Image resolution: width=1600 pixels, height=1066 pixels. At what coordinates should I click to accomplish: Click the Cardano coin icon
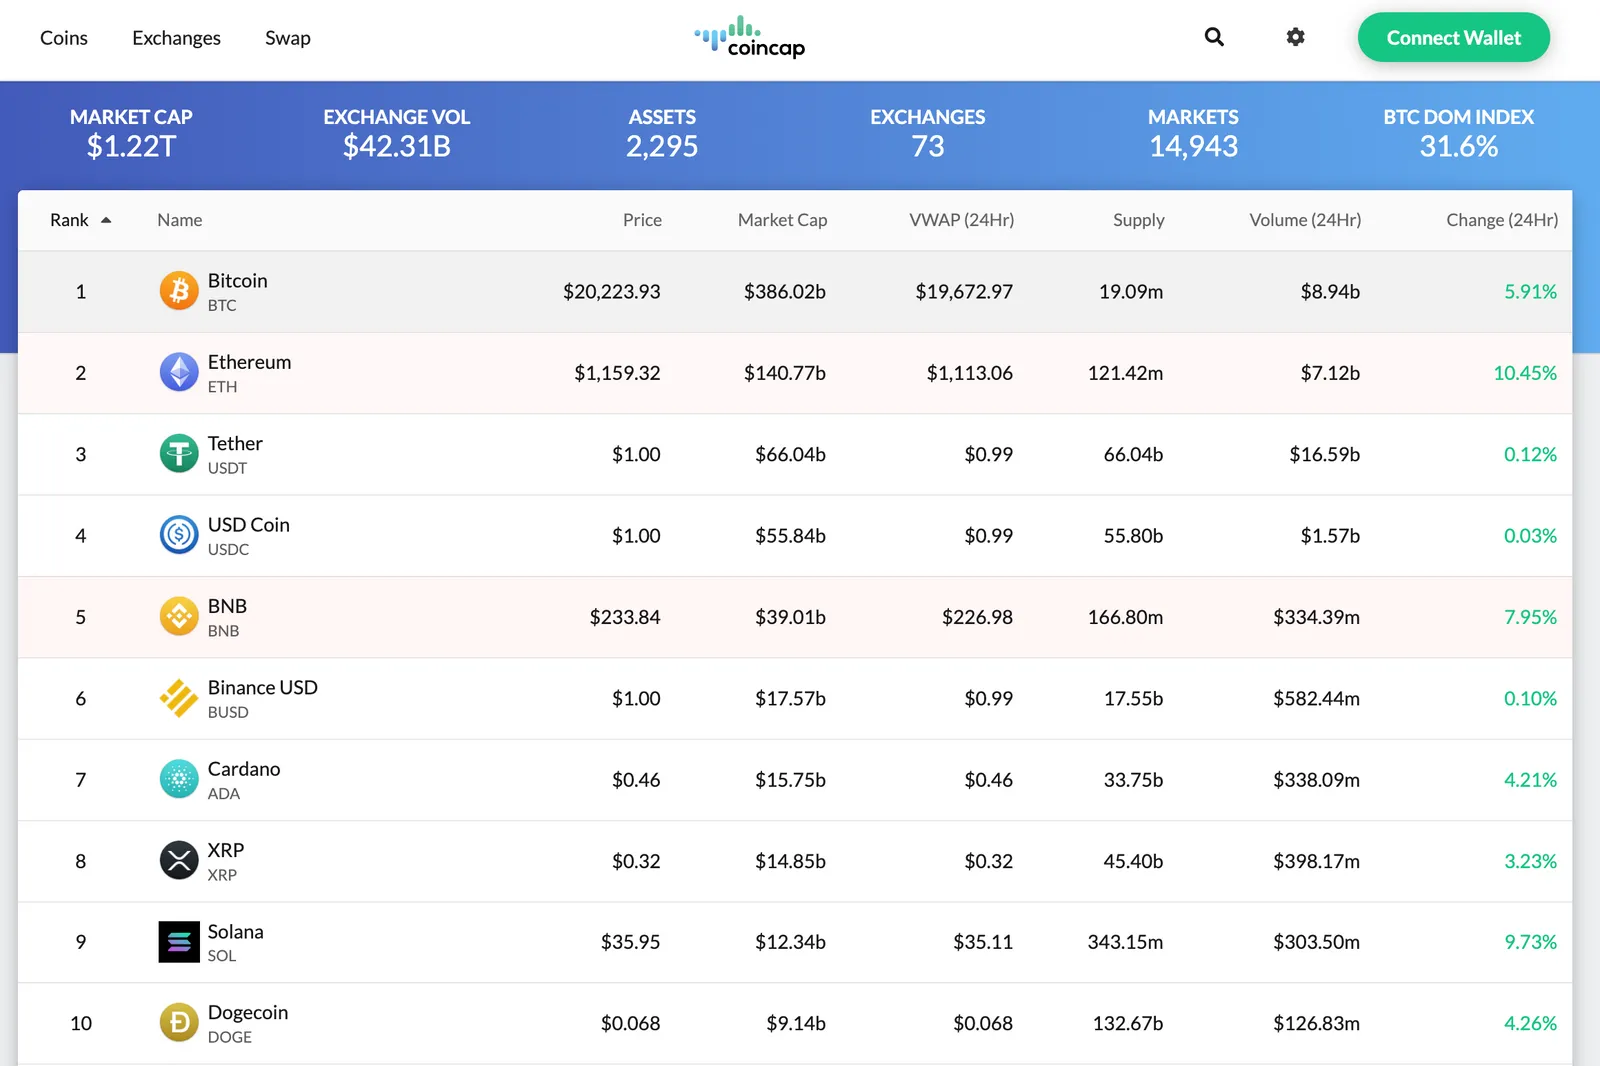click(x=179, y=779)
